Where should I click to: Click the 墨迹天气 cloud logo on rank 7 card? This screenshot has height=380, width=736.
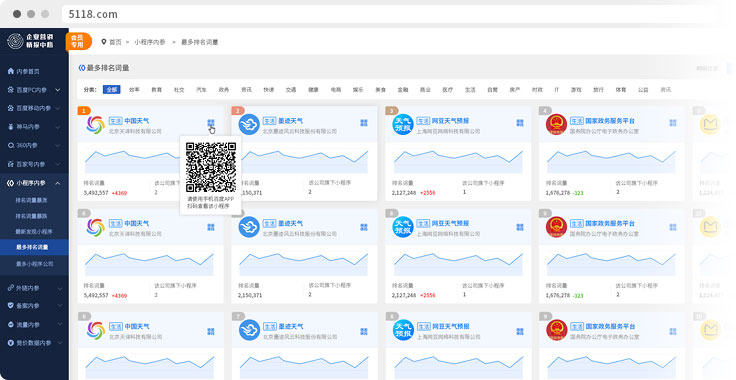tap(249, 330)
